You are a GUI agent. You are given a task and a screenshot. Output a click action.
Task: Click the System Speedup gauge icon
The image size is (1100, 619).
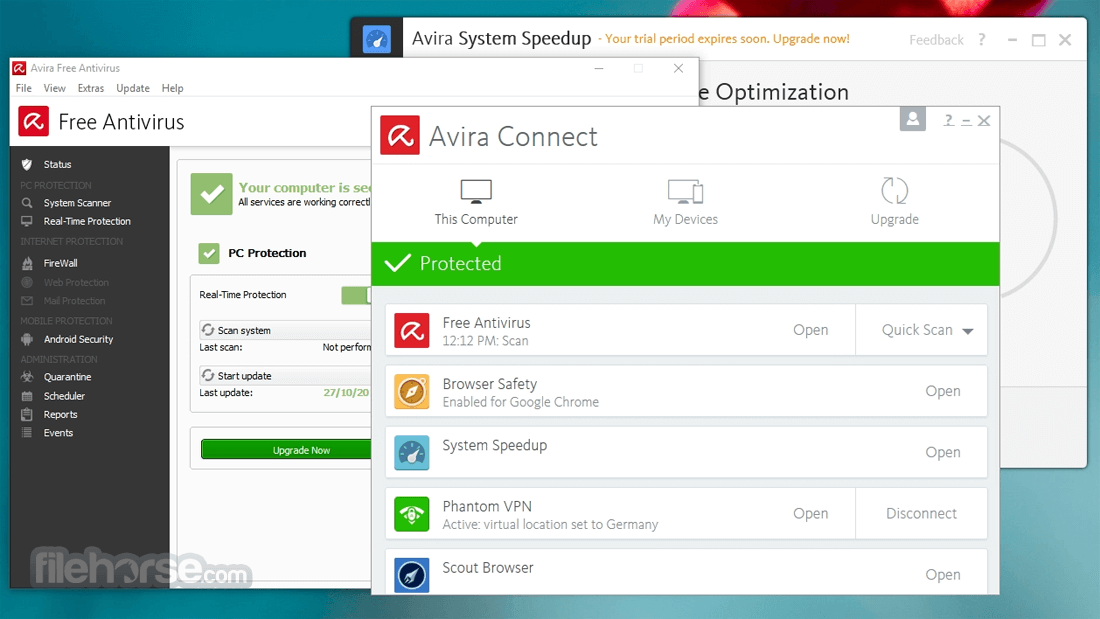tap(411, 452)
